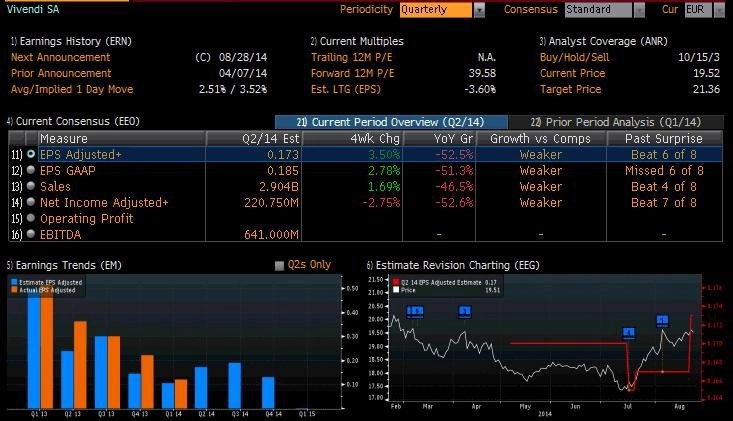
Task: Click the Q2/14 Est column header
Action: click(x=254, y=139)
